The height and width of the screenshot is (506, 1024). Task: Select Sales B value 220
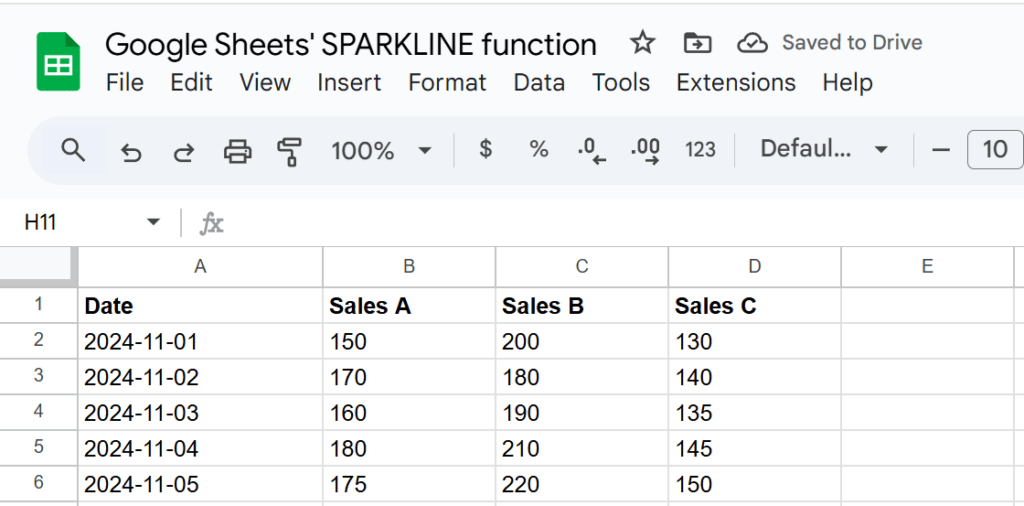(x=582, y=484)
